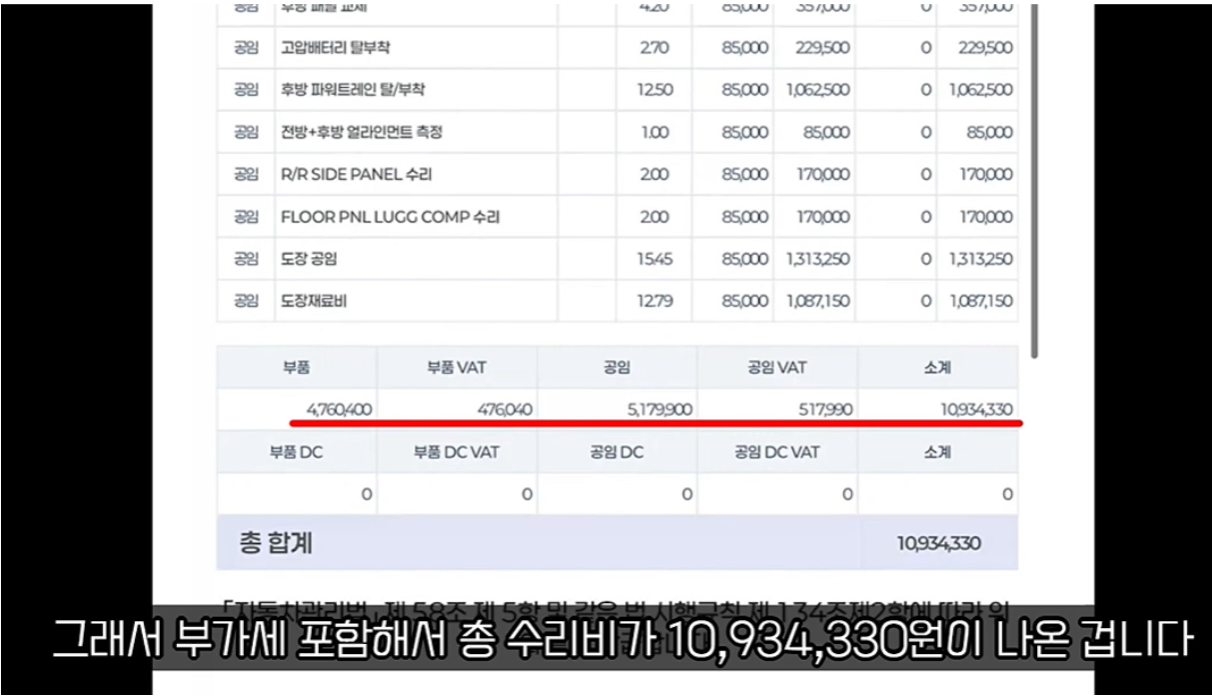The height and width of the screenshot is (698, 1212).
Task: Click 85,000 rate in 도장재료비 row
Action: pos(745,301)
